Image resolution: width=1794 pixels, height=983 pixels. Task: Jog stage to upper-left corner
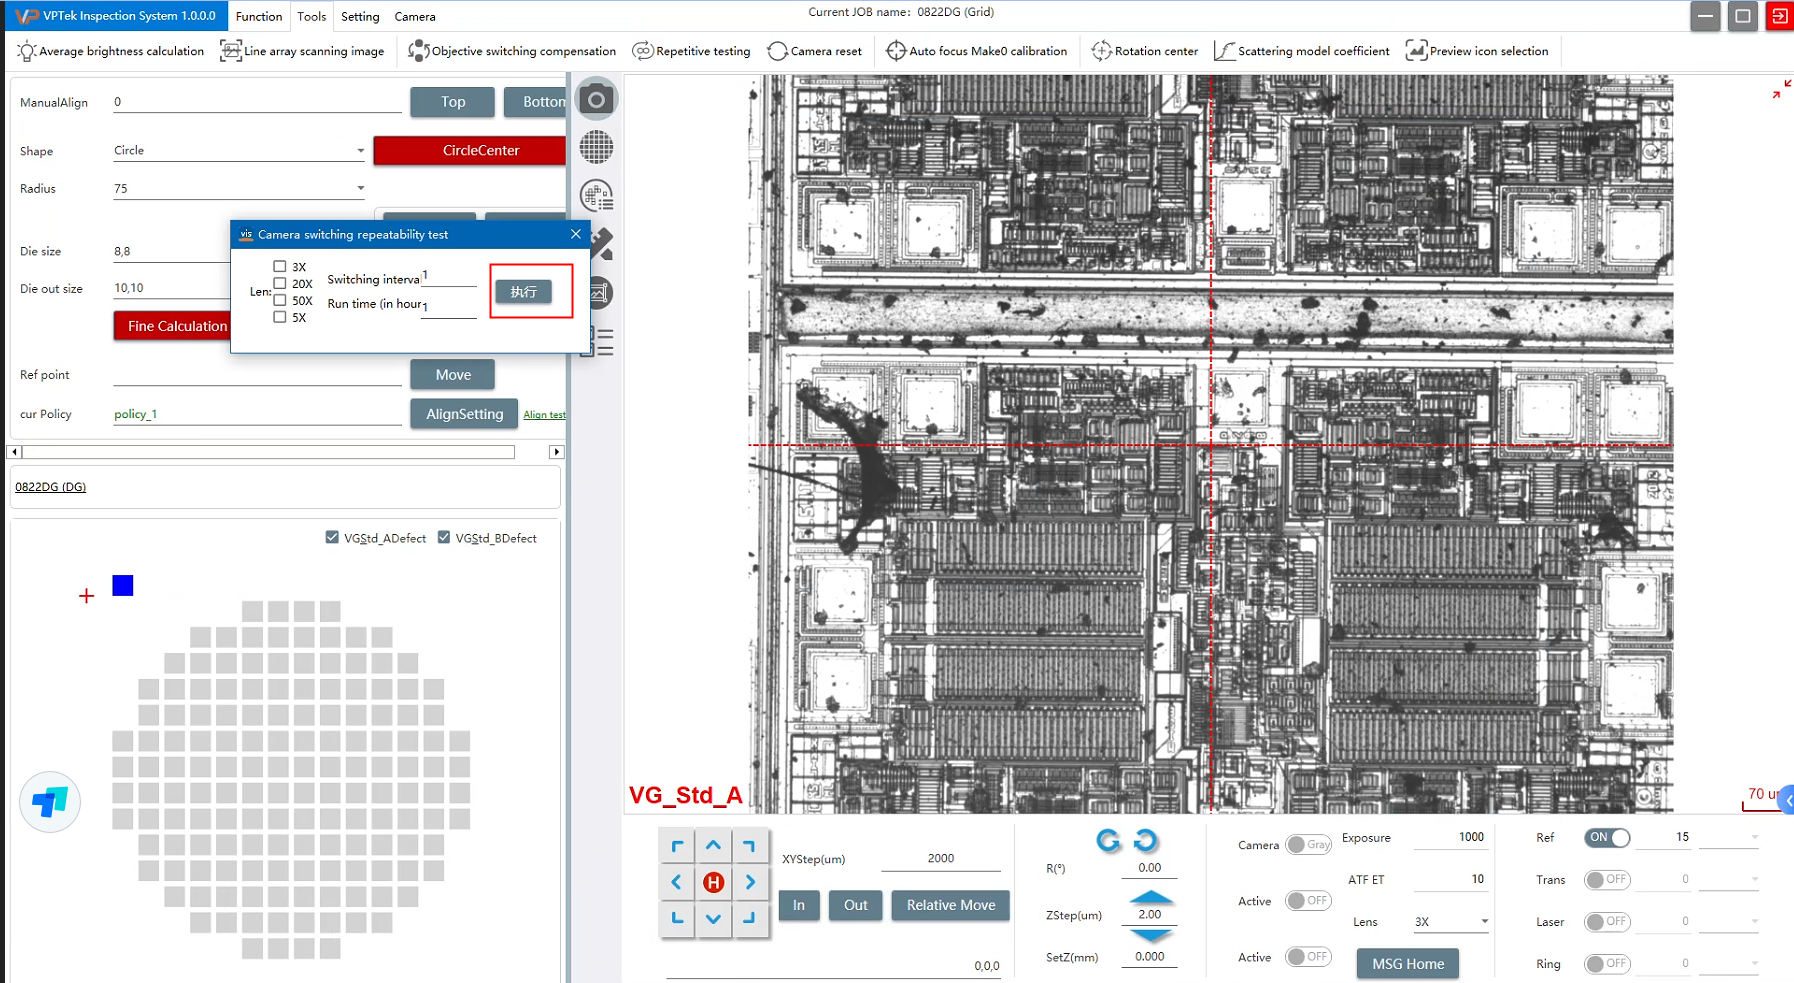pyautogui.click(x=677, y=846)
